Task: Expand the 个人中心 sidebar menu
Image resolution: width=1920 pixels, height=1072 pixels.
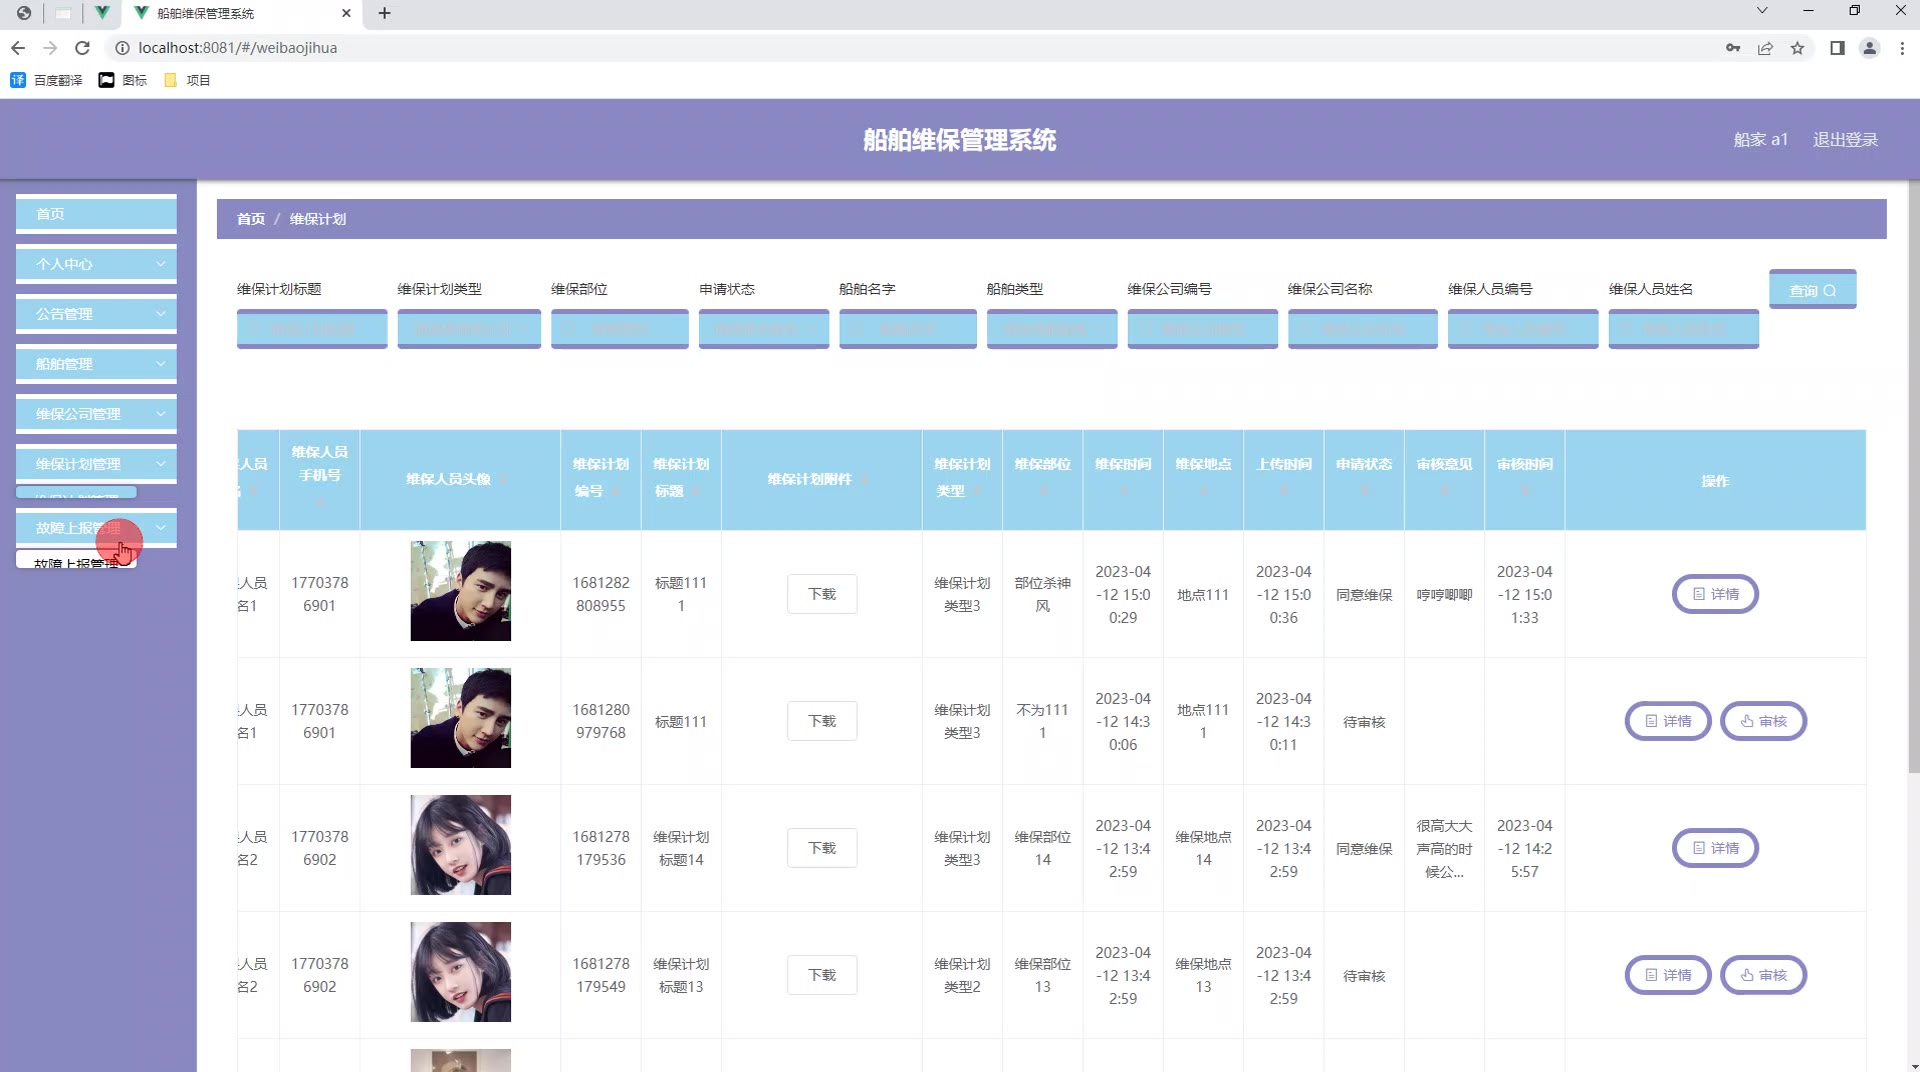Action: click(x=96, y=264)
